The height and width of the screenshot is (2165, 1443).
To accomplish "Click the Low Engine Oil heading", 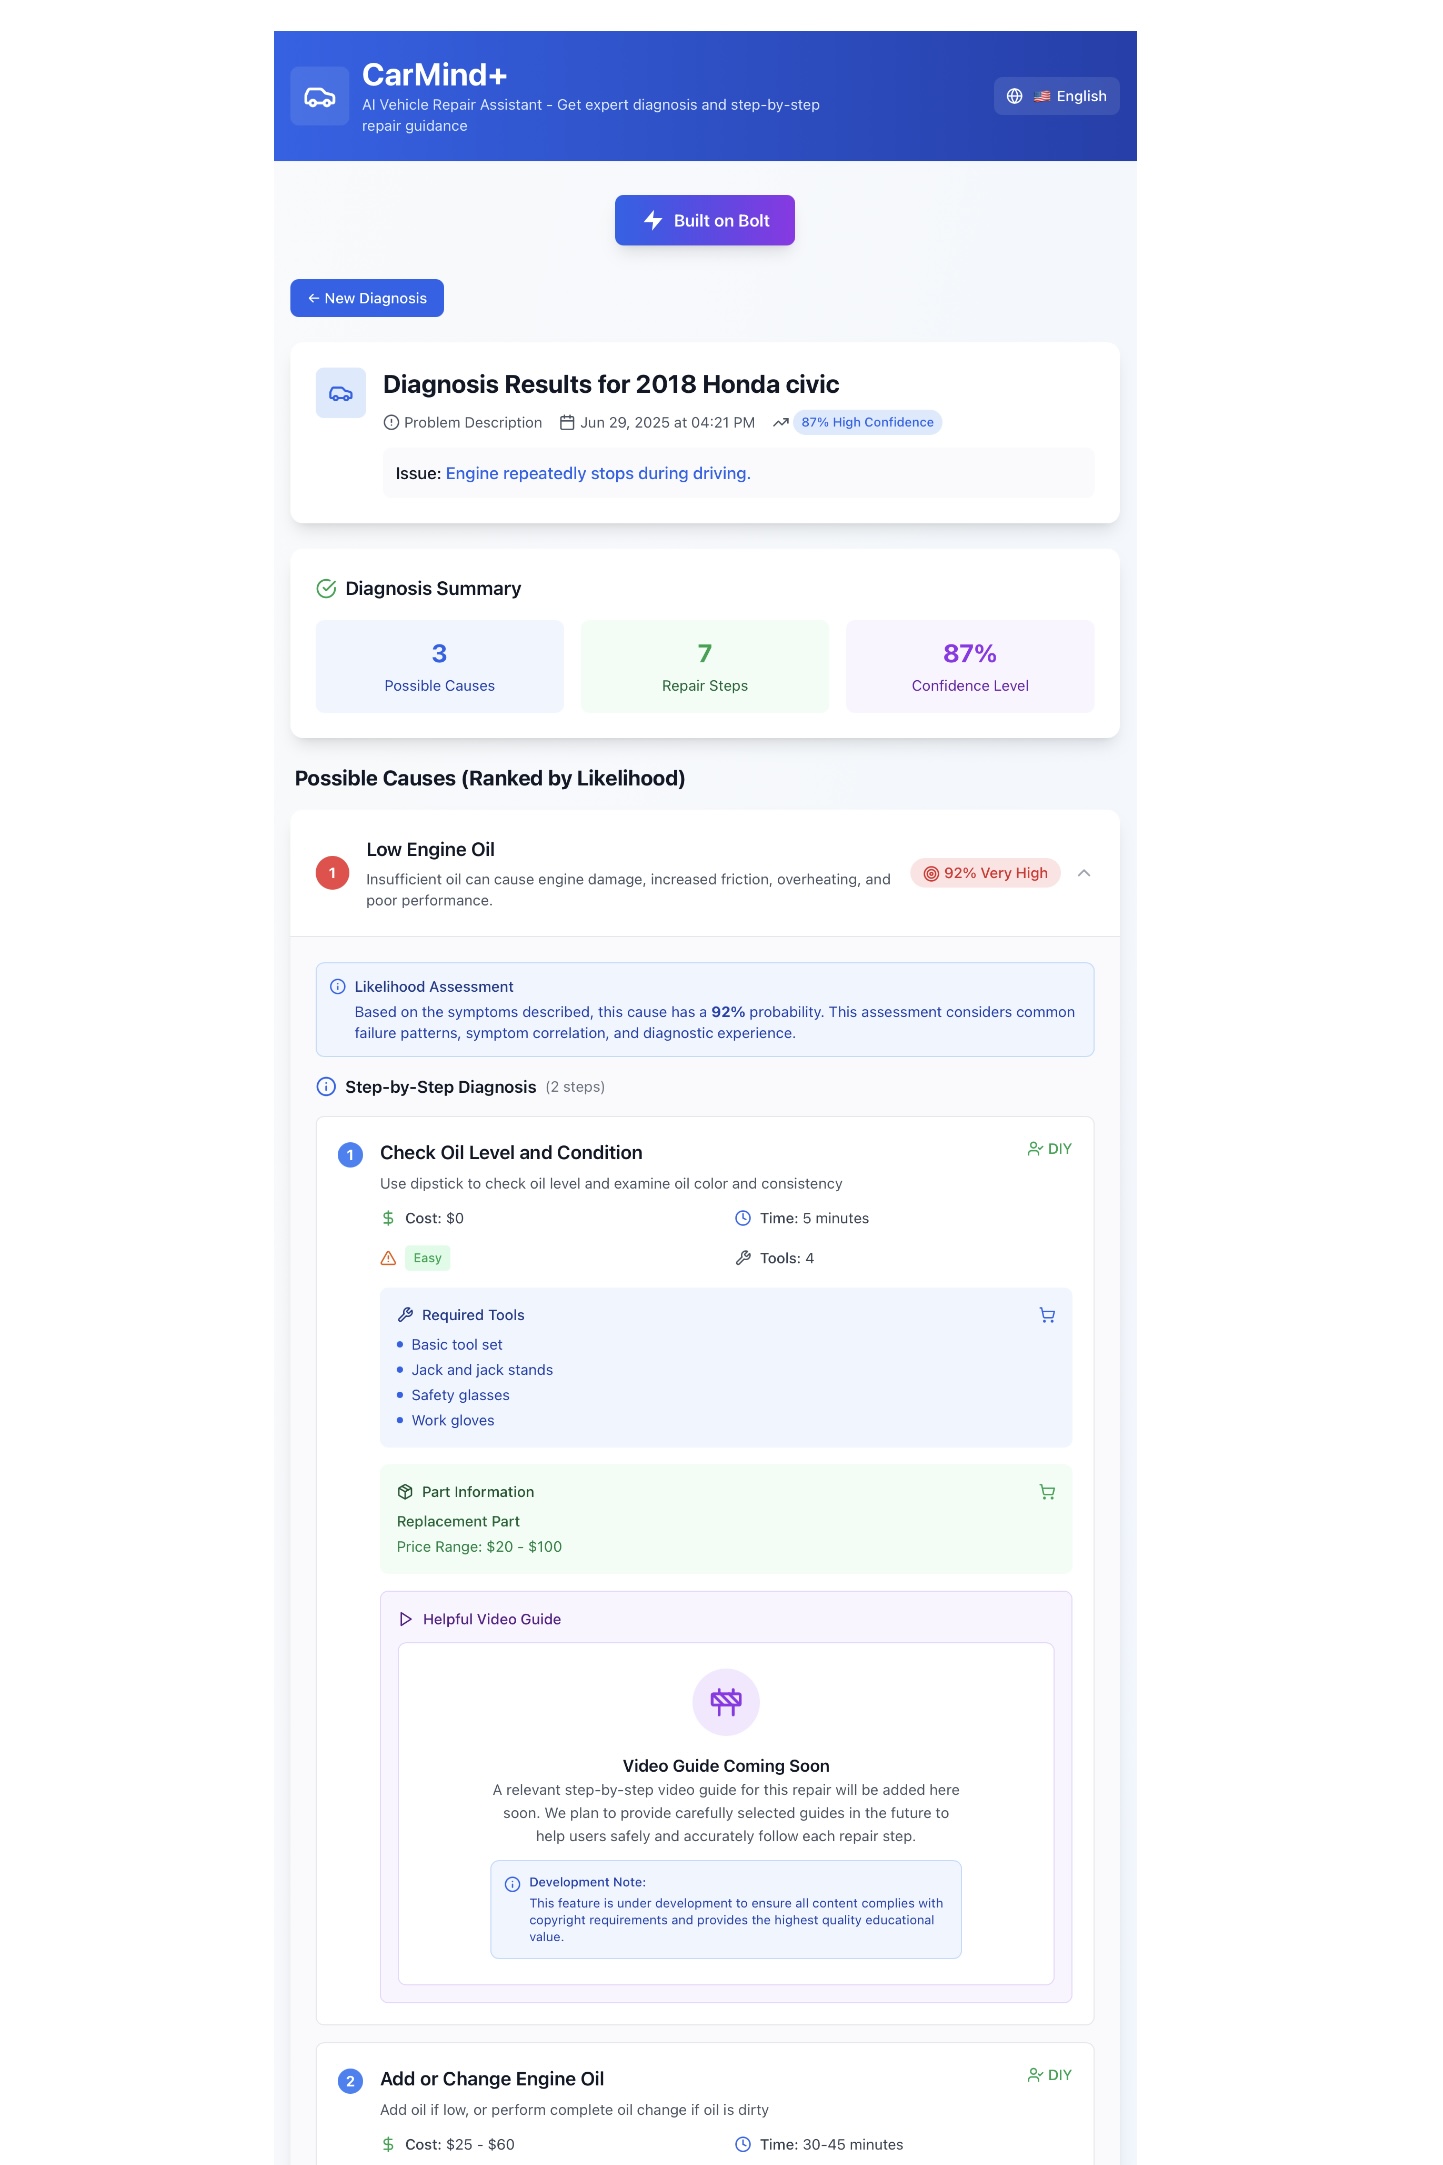I will pyautogui.click(x=431, y=849).
